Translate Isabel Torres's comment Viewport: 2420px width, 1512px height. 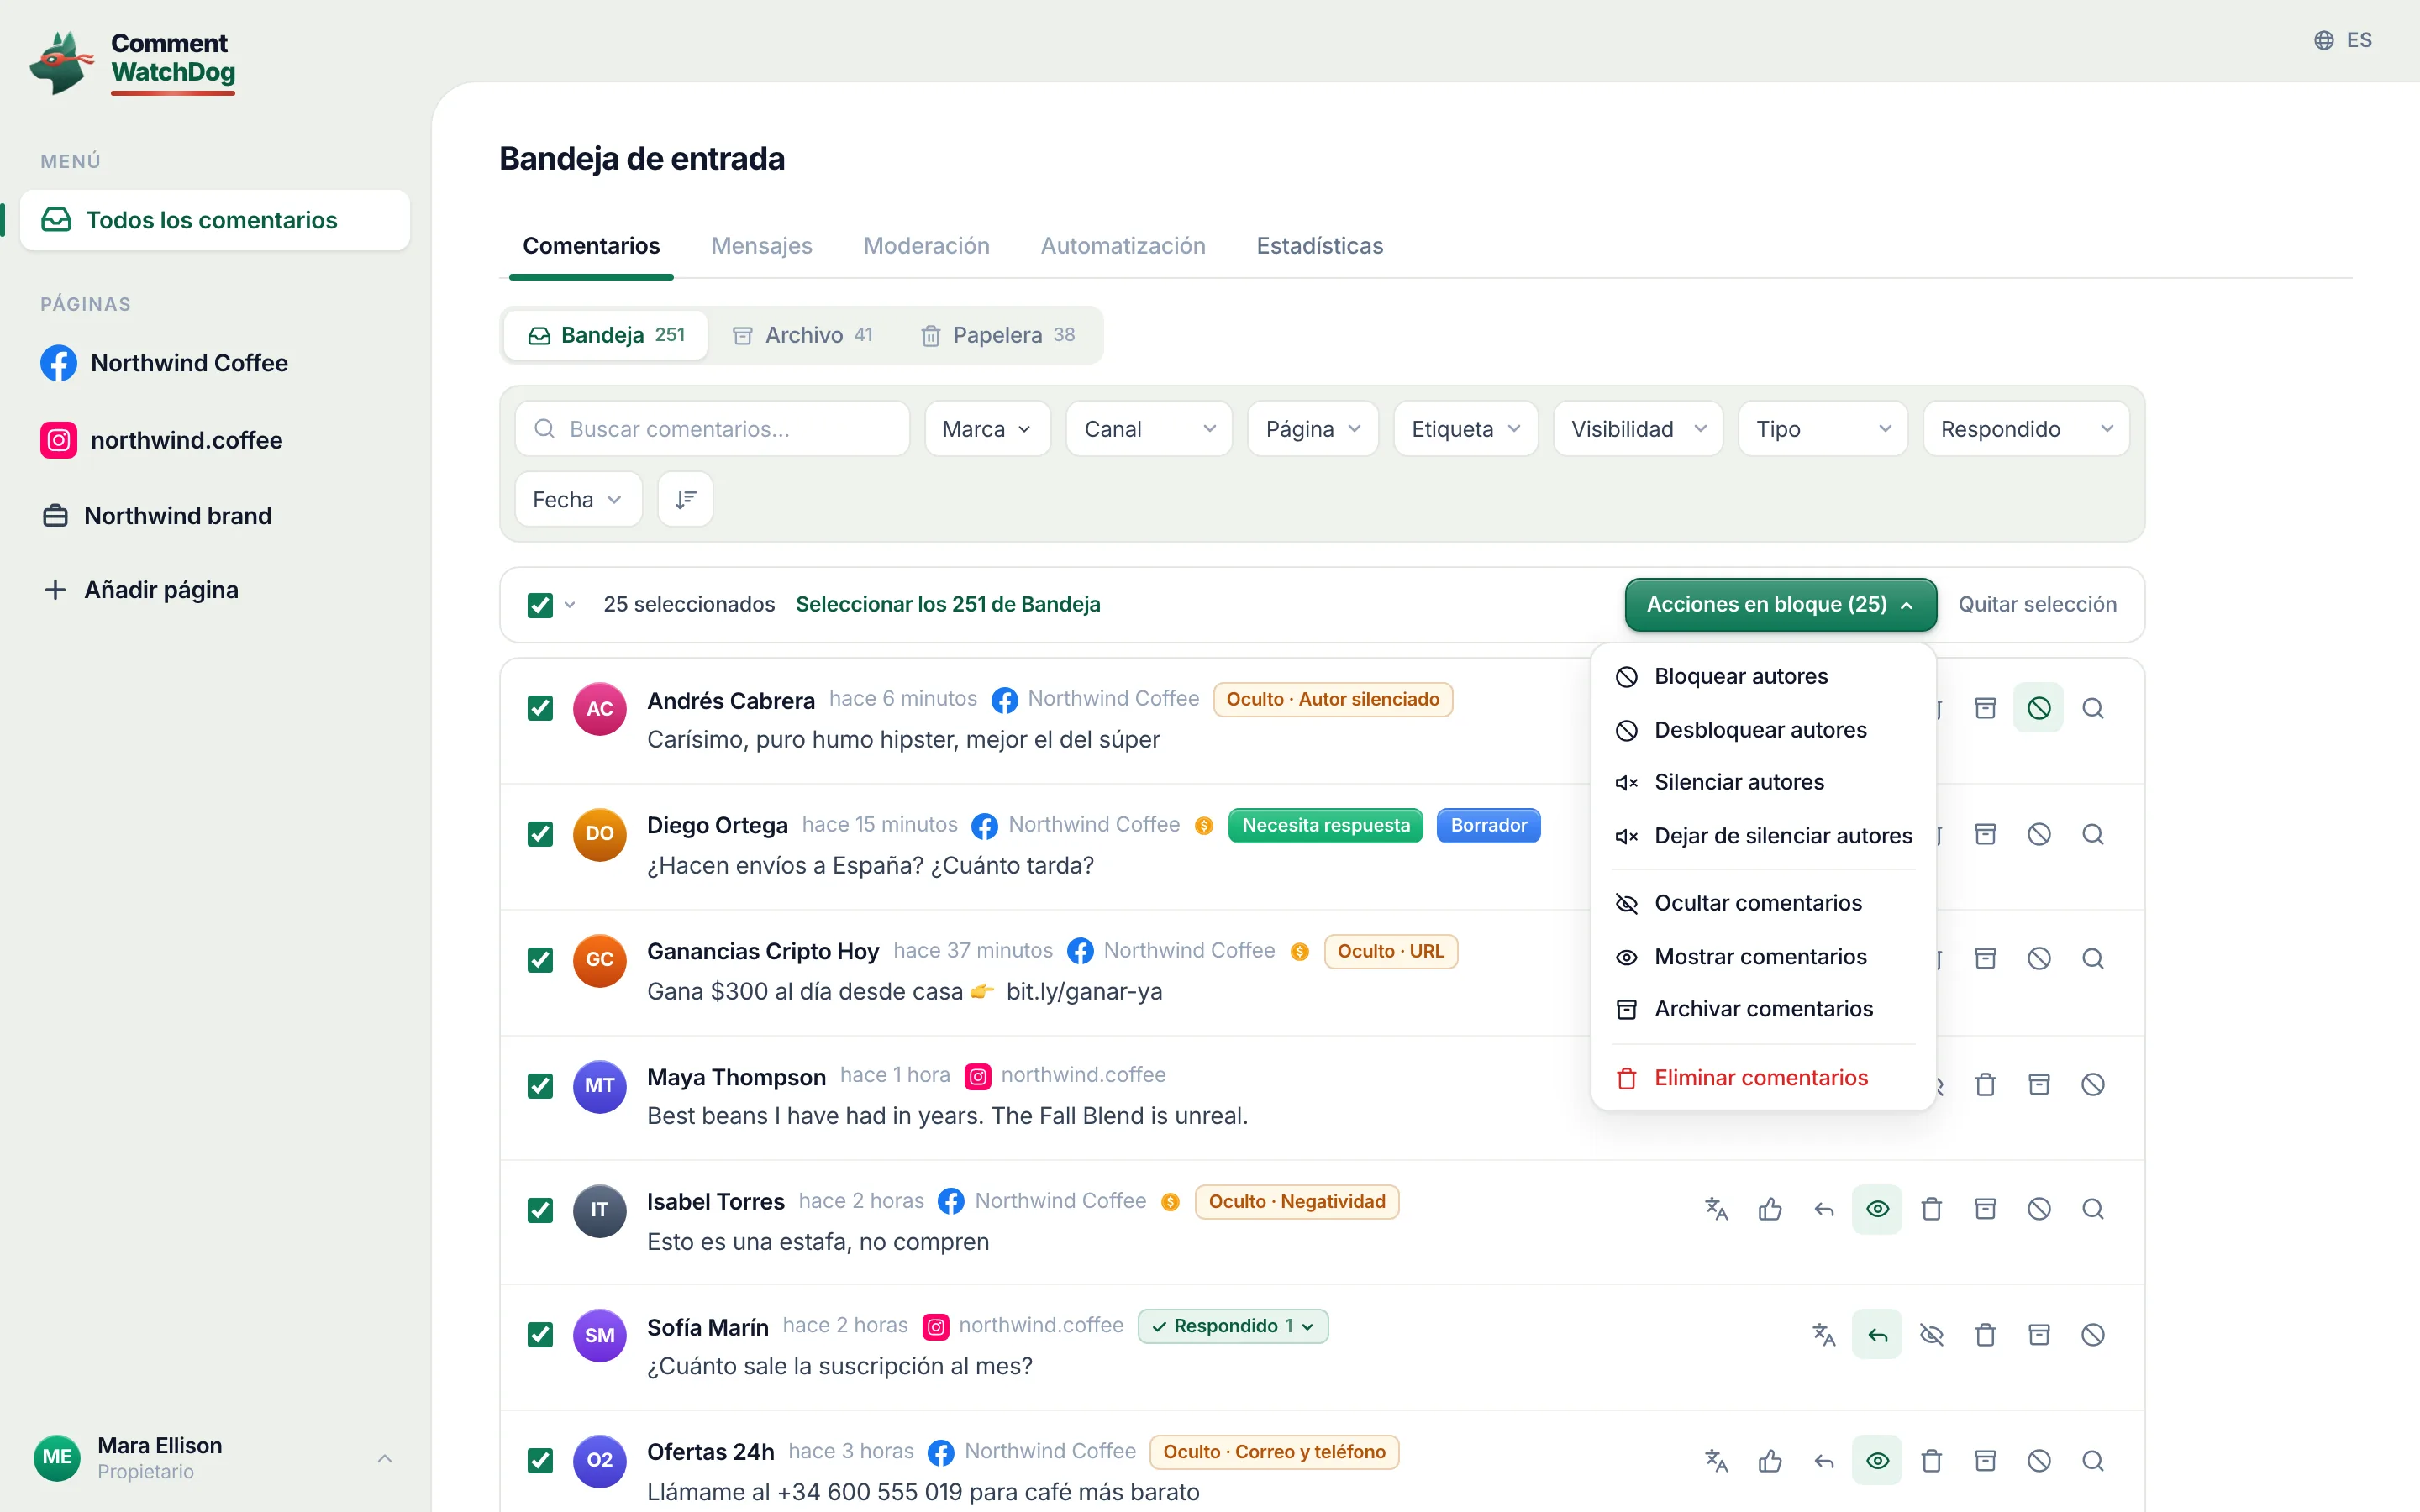tap(1716, 1209)
